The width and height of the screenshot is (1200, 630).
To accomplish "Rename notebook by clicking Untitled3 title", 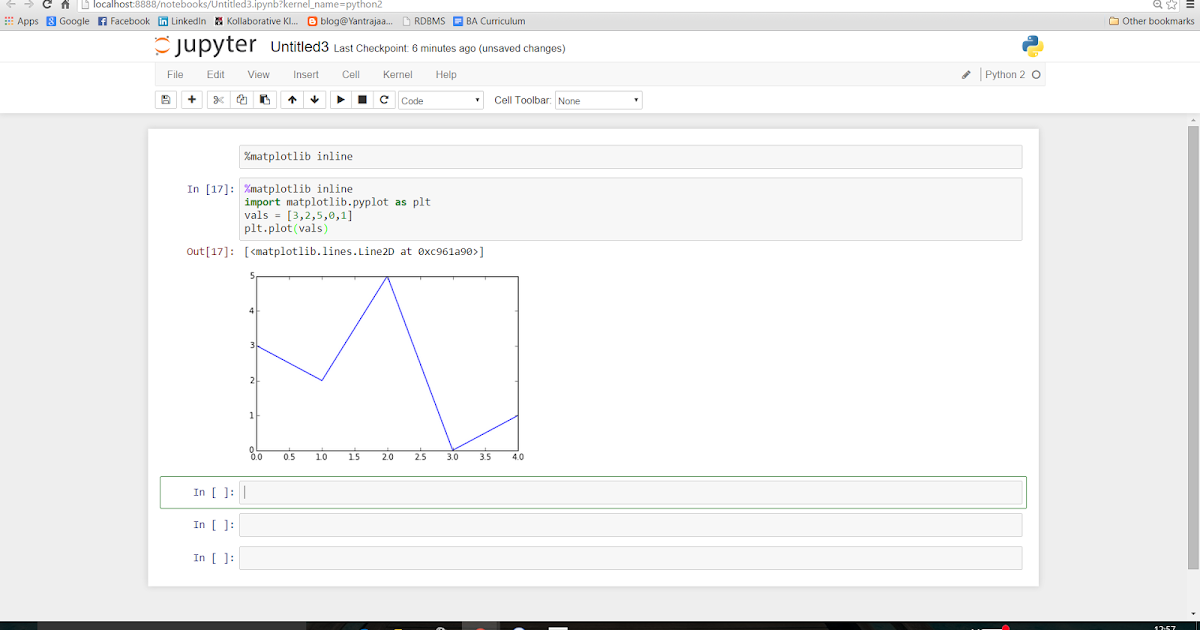I will [x=298, y=47].
